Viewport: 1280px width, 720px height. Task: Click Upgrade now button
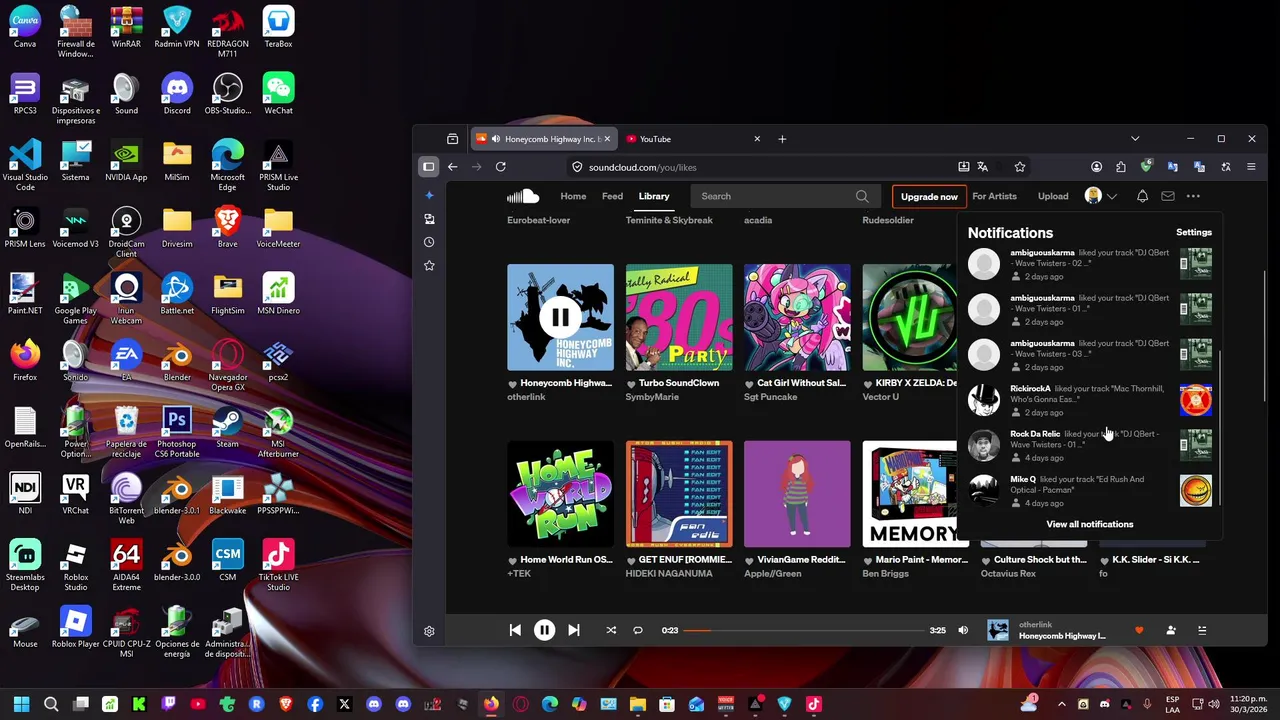click(x=929, y=196)
